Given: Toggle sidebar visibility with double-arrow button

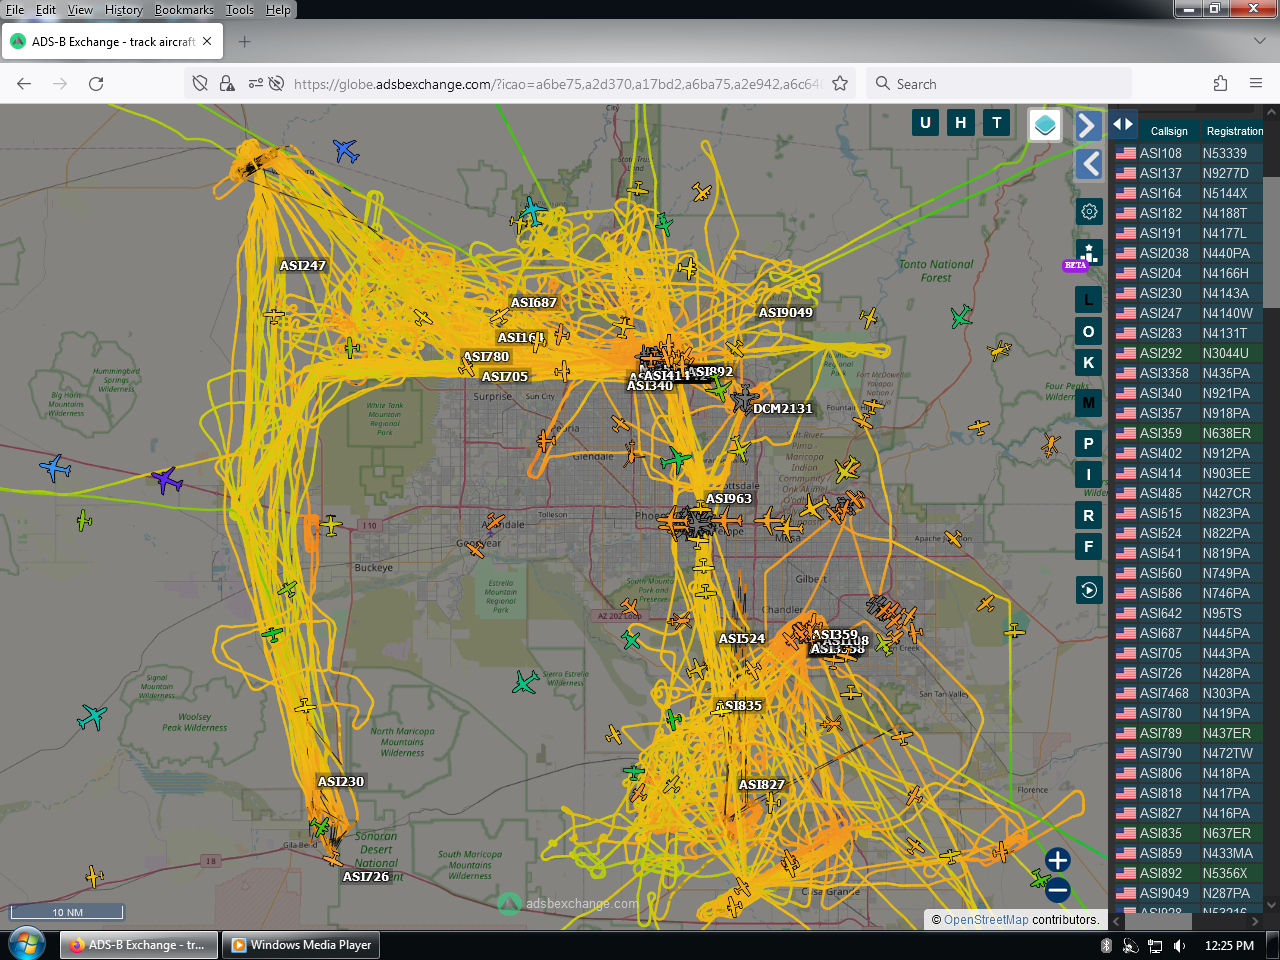Looking at the screenshot, I should [x=1123, y=125].
